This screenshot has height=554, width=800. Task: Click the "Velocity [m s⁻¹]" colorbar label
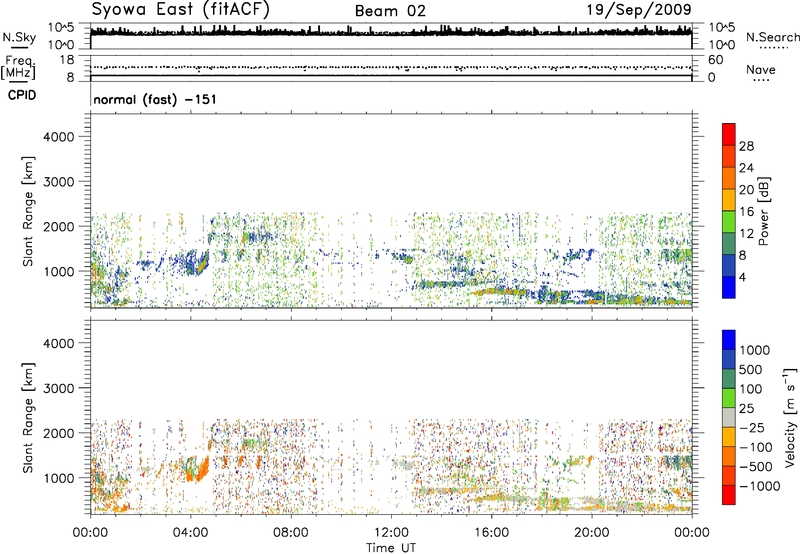click(x=790, y=417)
